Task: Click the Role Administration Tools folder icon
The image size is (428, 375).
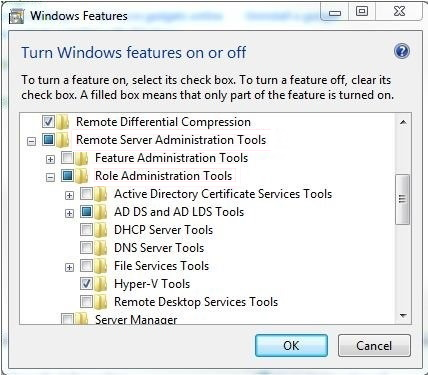Action: coord(82,176)
